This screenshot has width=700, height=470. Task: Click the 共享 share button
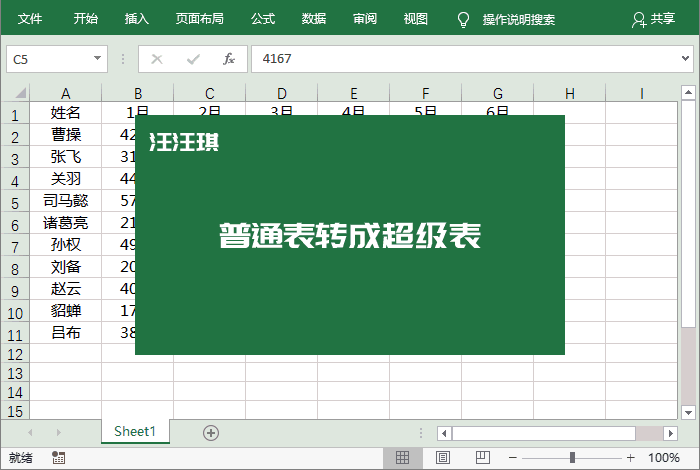click(654, 19)
